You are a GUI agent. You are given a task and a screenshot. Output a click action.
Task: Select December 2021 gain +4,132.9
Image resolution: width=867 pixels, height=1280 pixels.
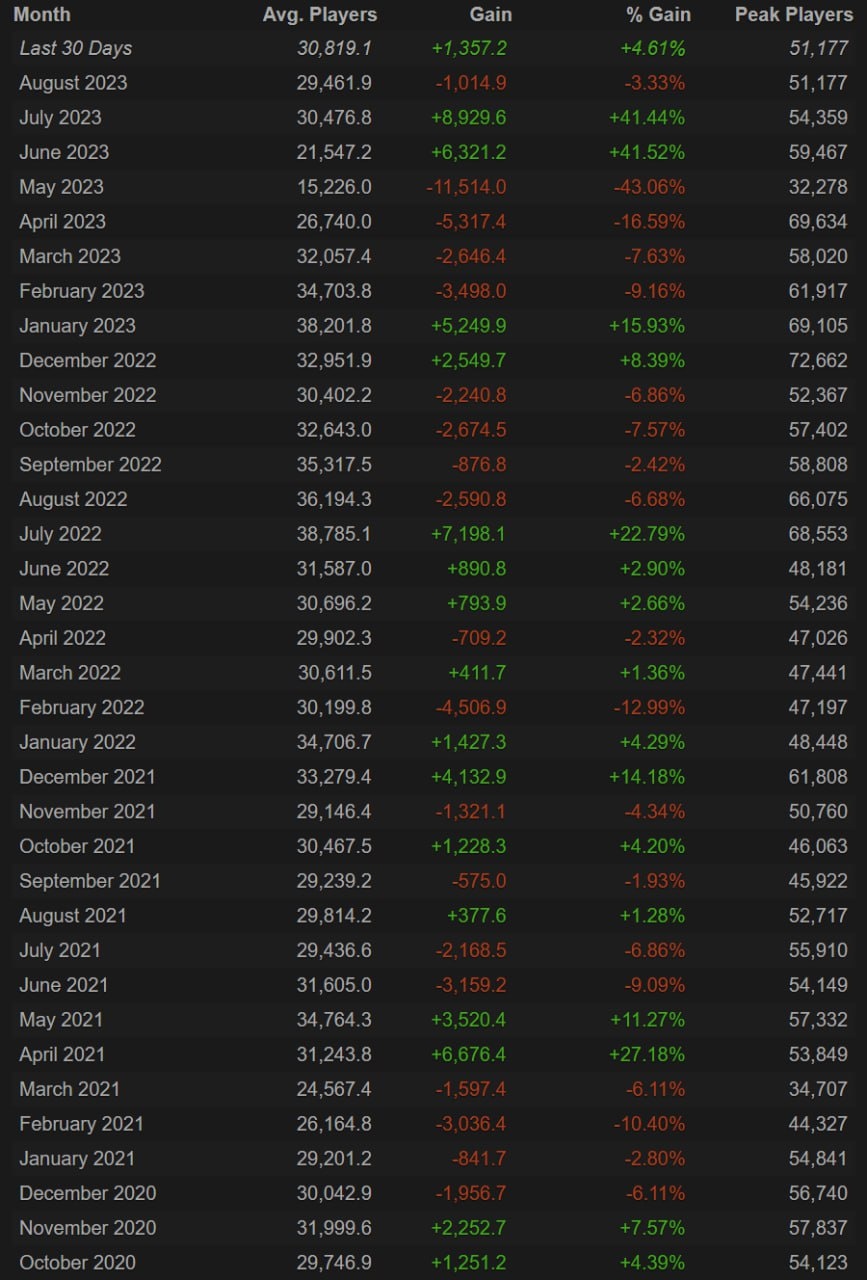coord(468,777)
